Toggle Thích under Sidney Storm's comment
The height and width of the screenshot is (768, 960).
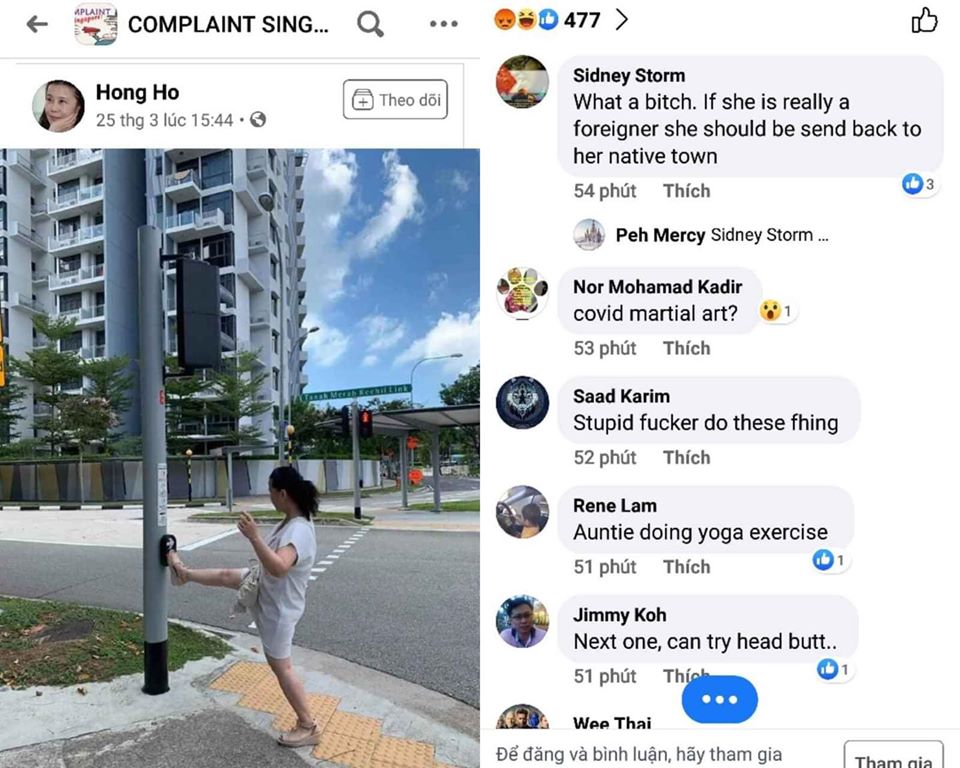(686, 191)
